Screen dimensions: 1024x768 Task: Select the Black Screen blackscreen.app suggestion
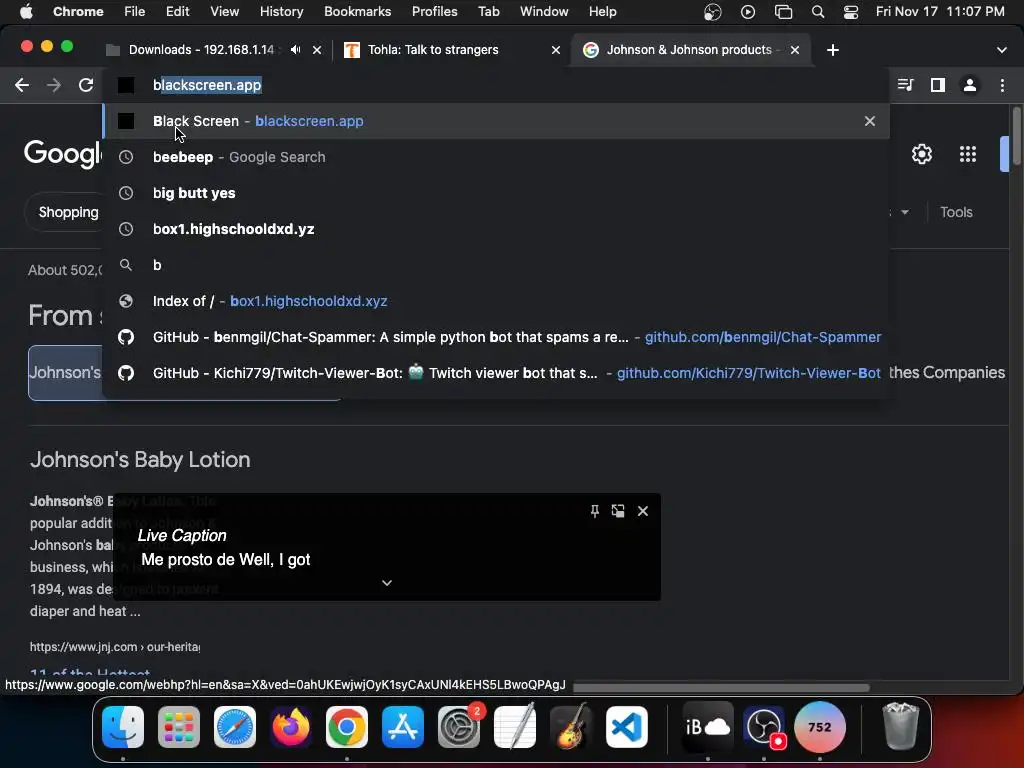(496, 121)
